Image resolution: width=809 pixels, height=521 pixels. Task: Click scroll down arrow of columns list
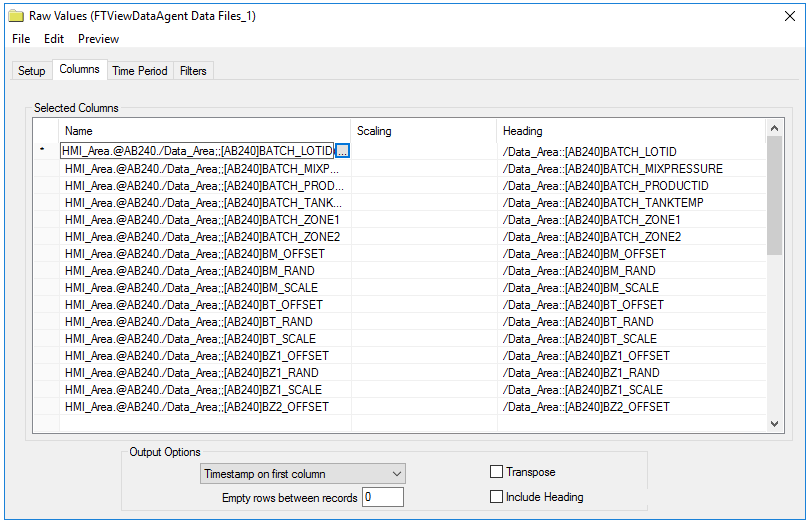pos(774,424)
